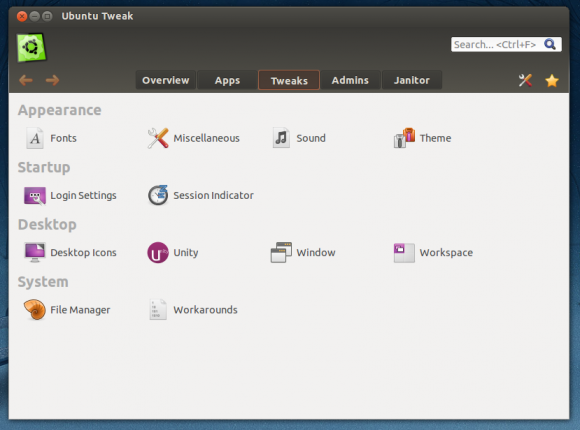
Task: Switch to the Admins tab
Action: click(350, 80)
